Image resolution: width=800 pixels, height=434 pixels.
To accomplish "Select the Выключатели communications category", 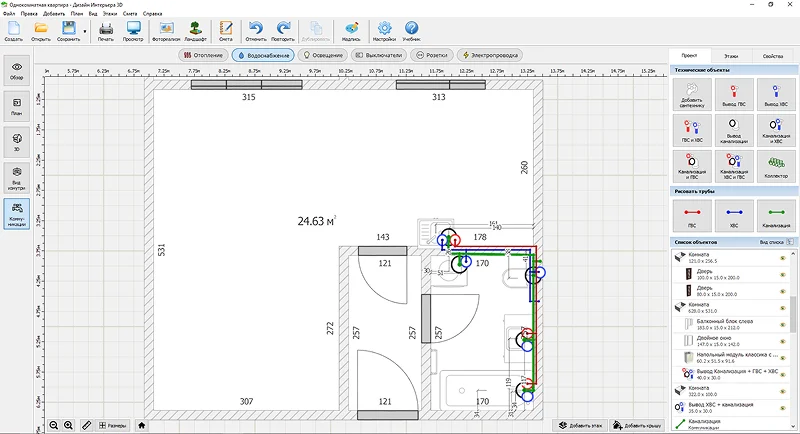I will (x=379, y=55).
